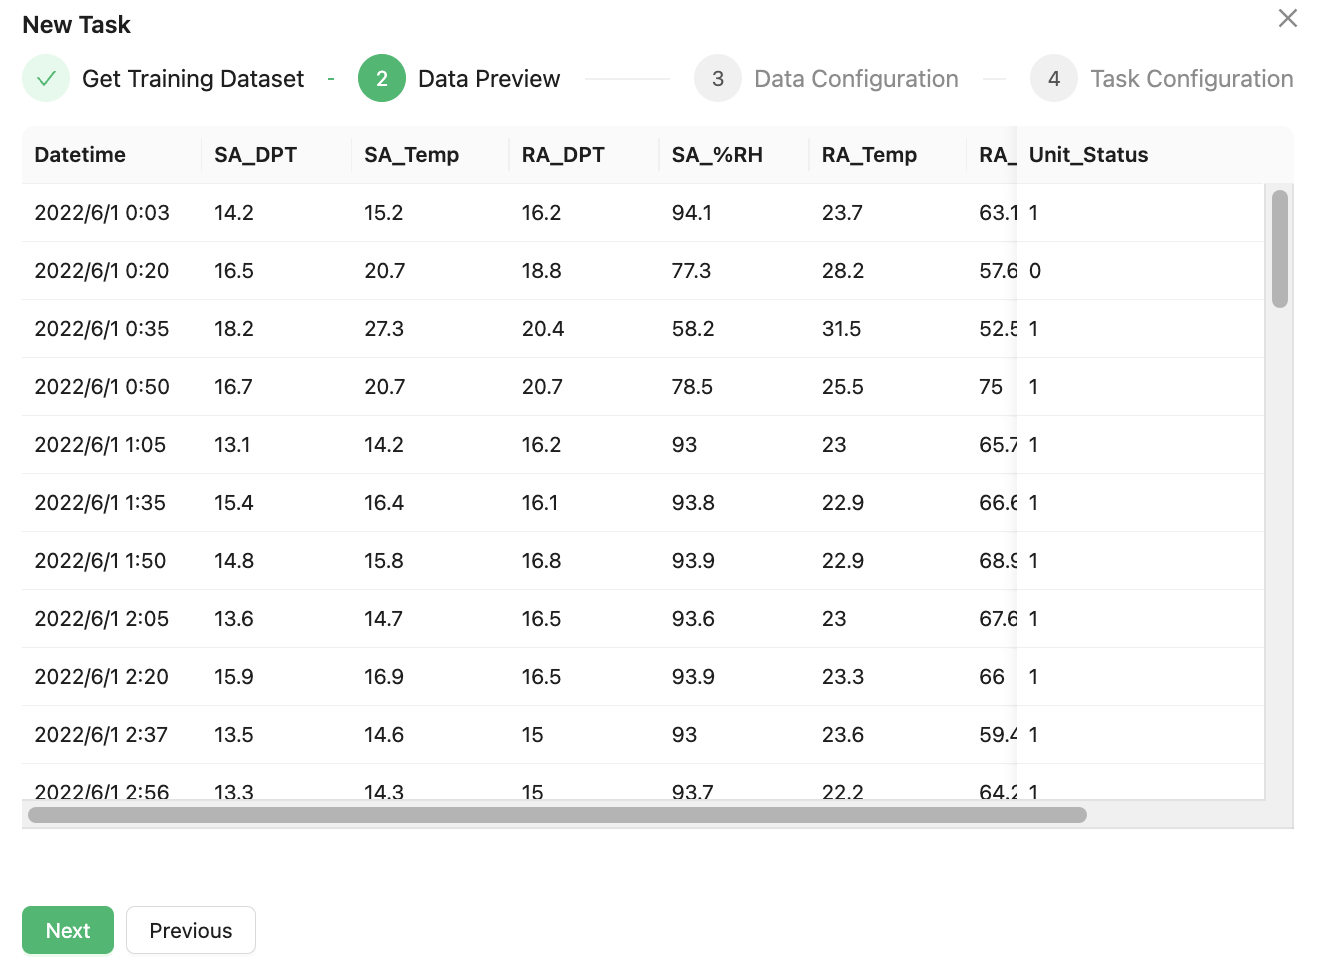Click the SA_%RH column header

click(x=717, y=155)
